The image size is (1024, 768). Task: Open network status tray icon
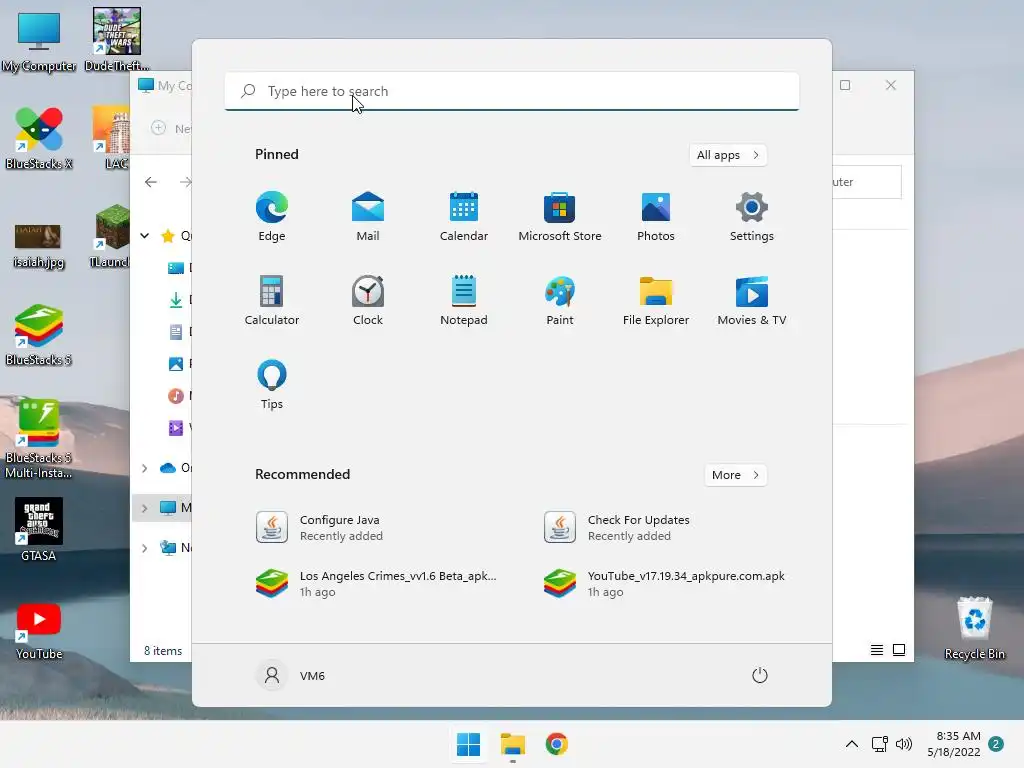(879, 744)
